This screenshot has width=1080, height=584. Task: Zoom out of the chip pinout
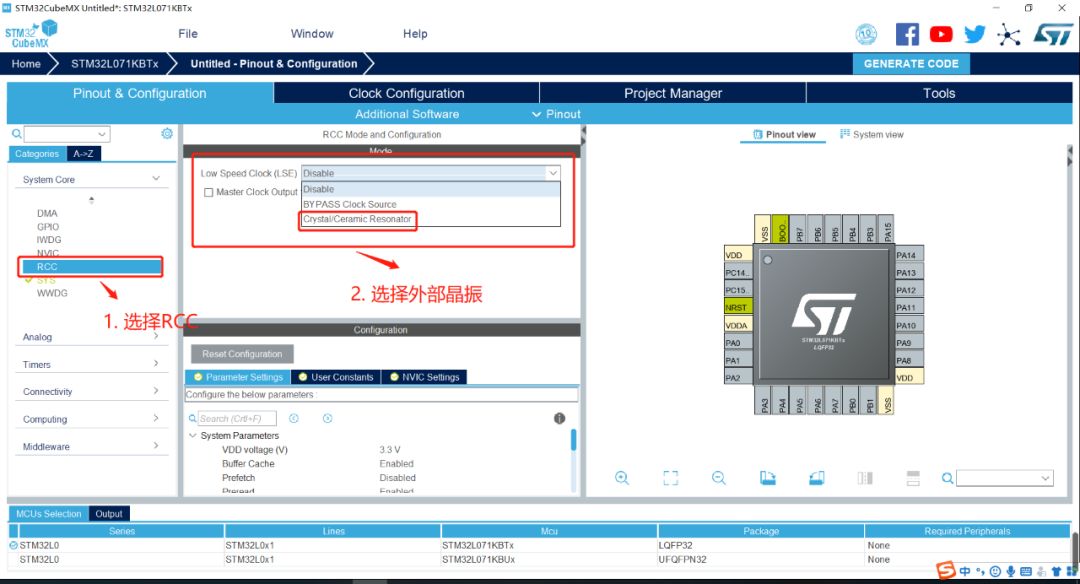point(719,478)
